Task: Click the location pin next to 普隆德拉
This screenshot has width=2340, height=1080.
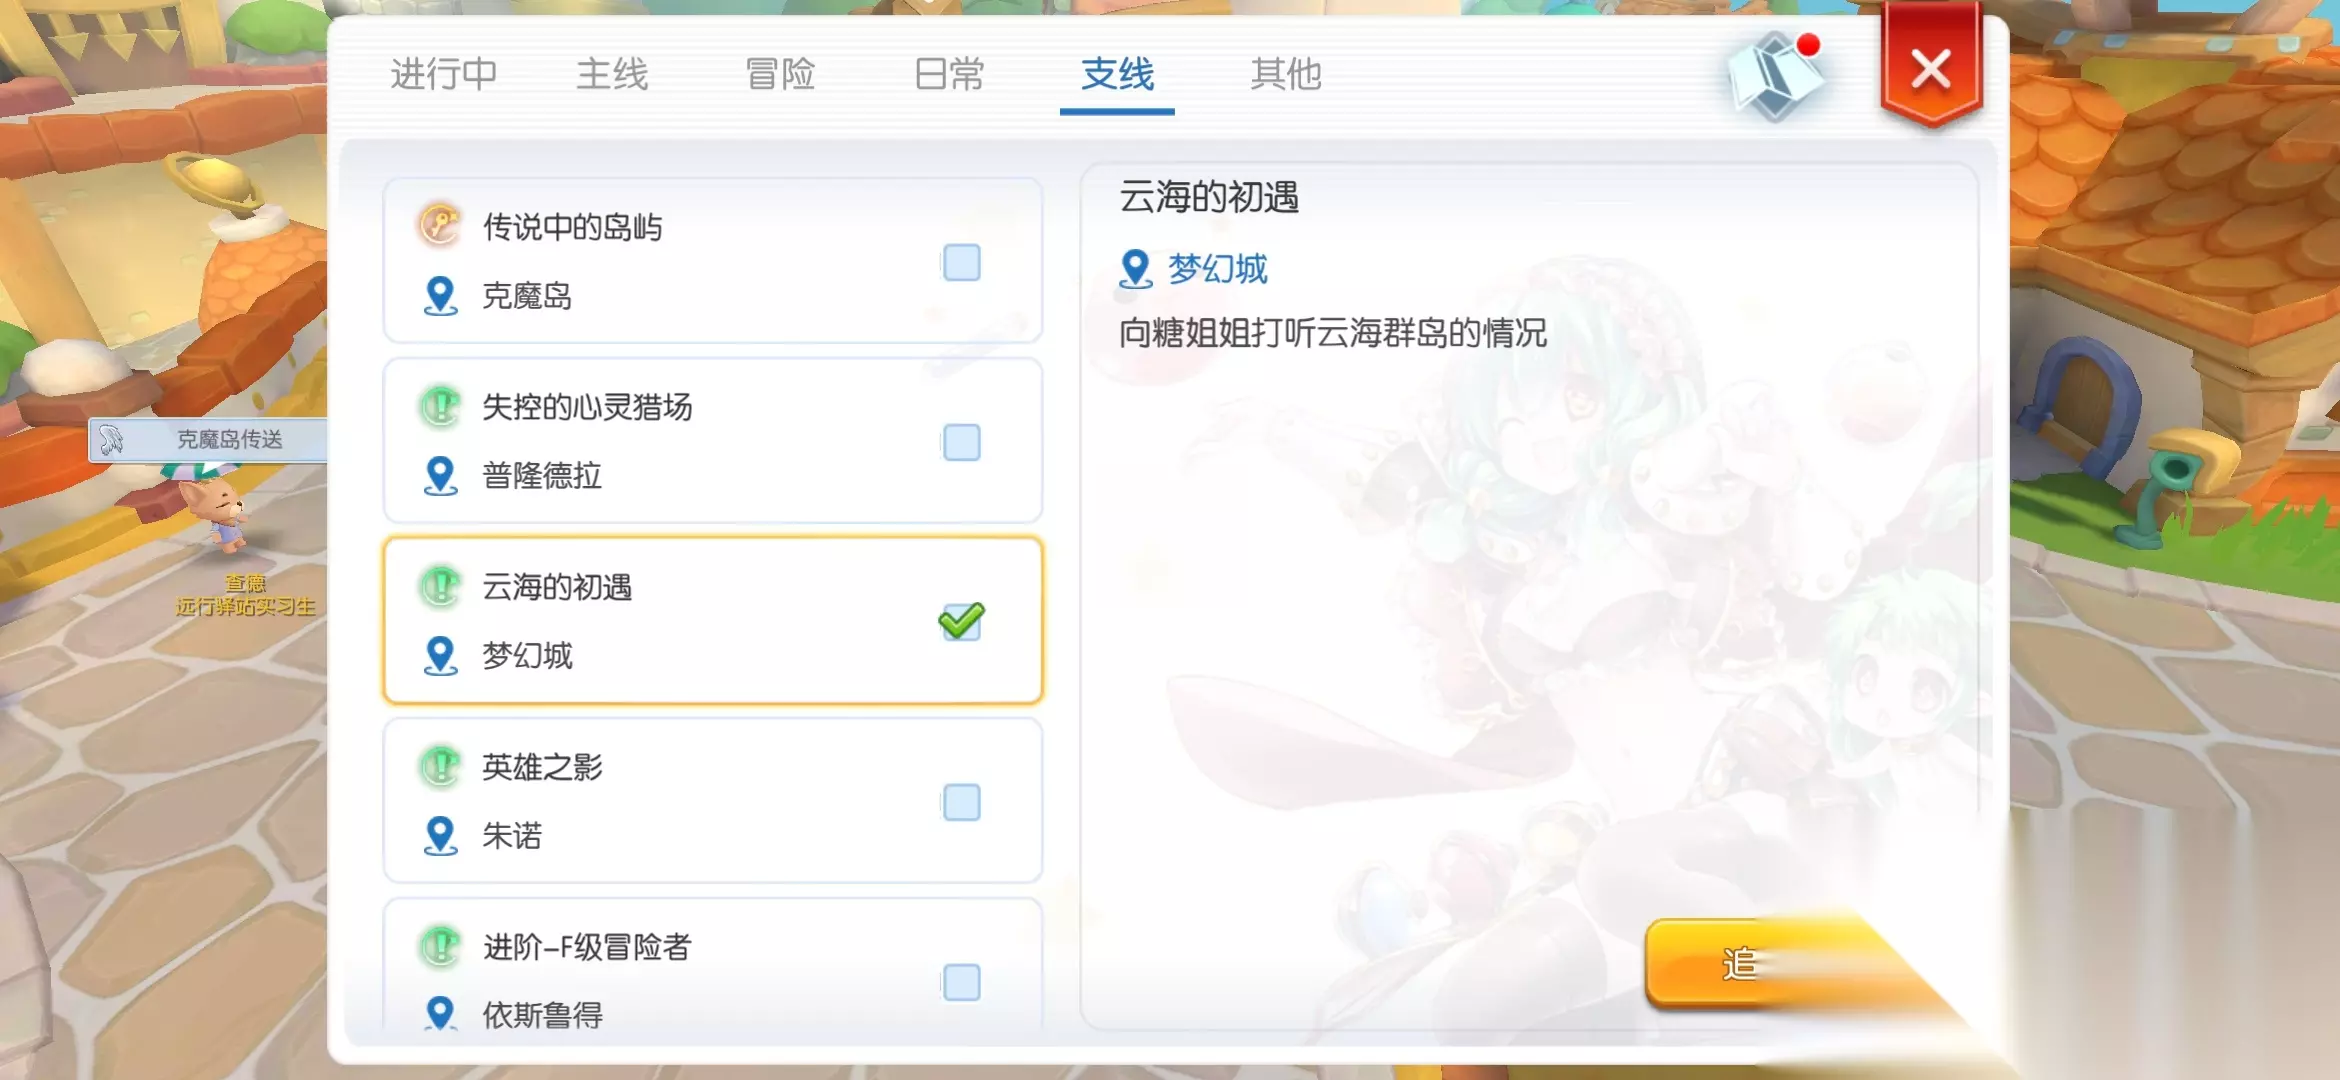Action: pyautogui.click(x=440, y=476)
